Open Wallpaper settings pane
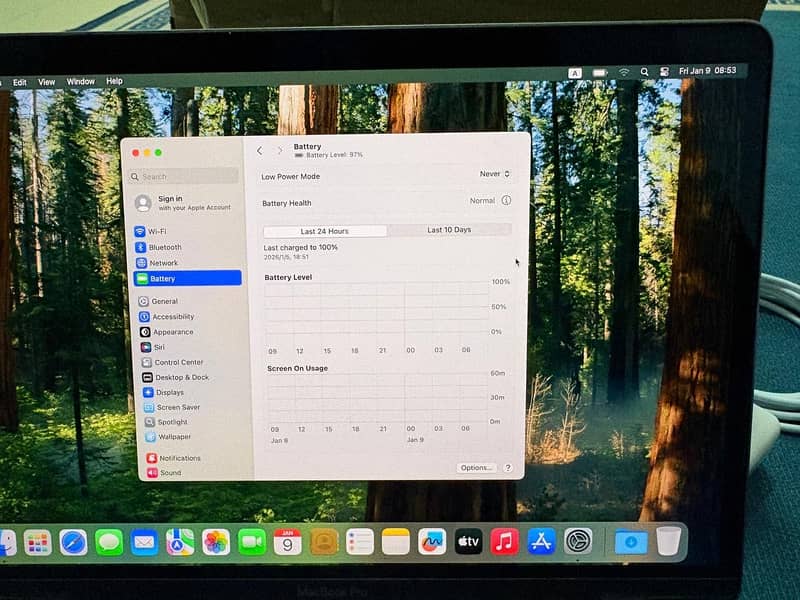Image resolution: width=800 pixels, height=600 pixels. pos(172,437)
